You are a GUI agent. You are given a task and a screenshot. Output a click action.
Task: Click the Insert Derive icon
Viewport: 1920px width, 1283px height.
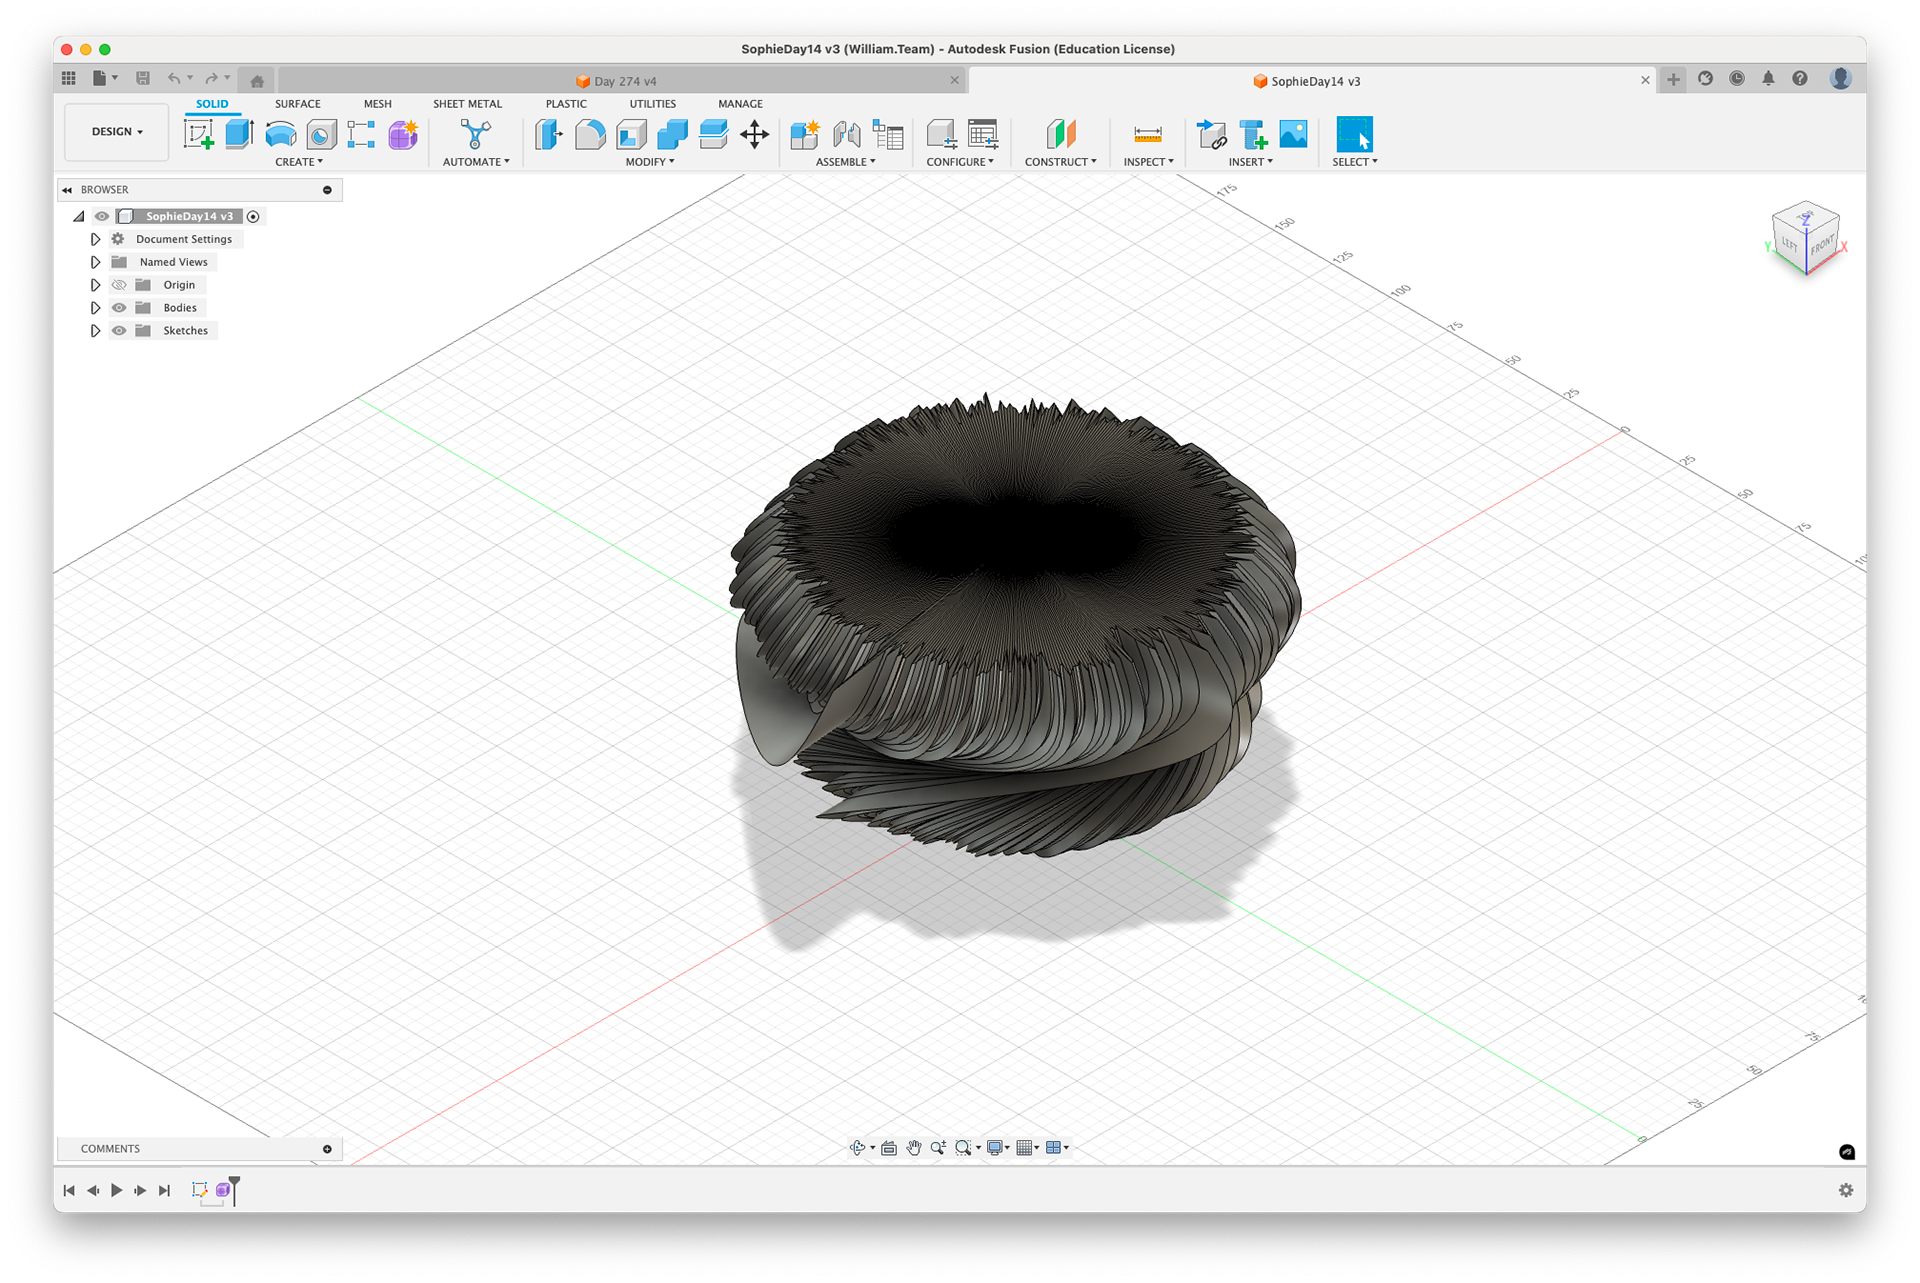click(x=1211, y=134)
